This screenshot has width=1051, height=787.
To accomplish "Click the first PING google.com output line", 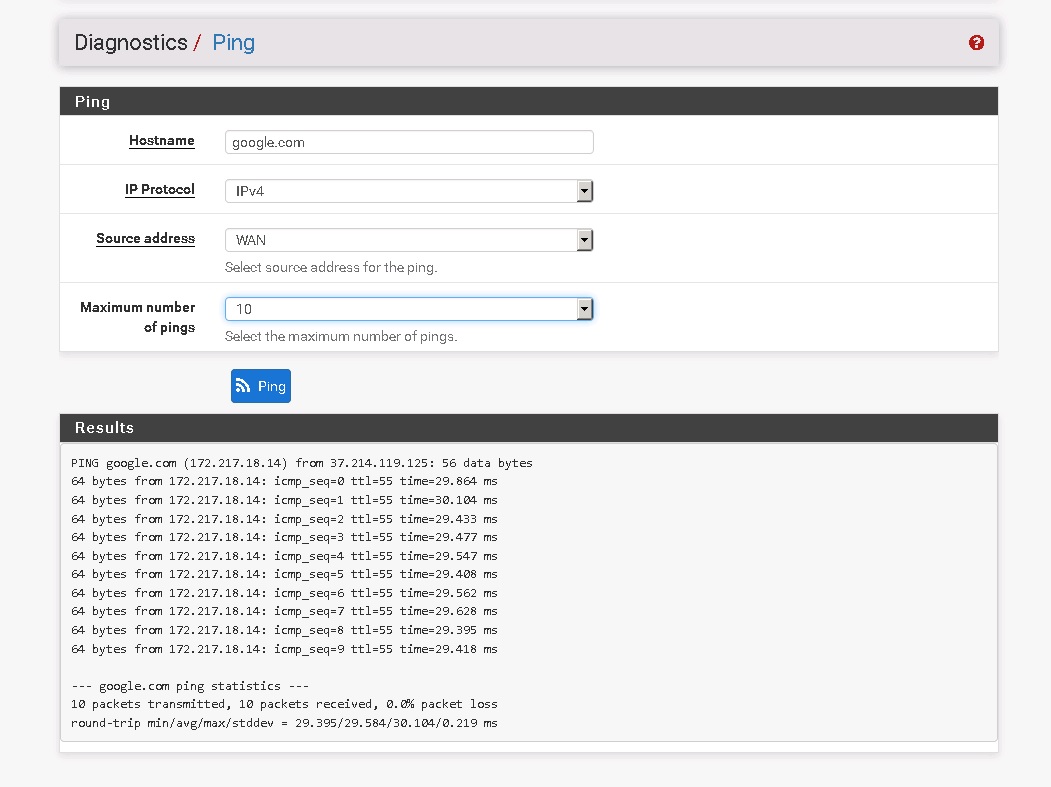I will pos(302,463).
